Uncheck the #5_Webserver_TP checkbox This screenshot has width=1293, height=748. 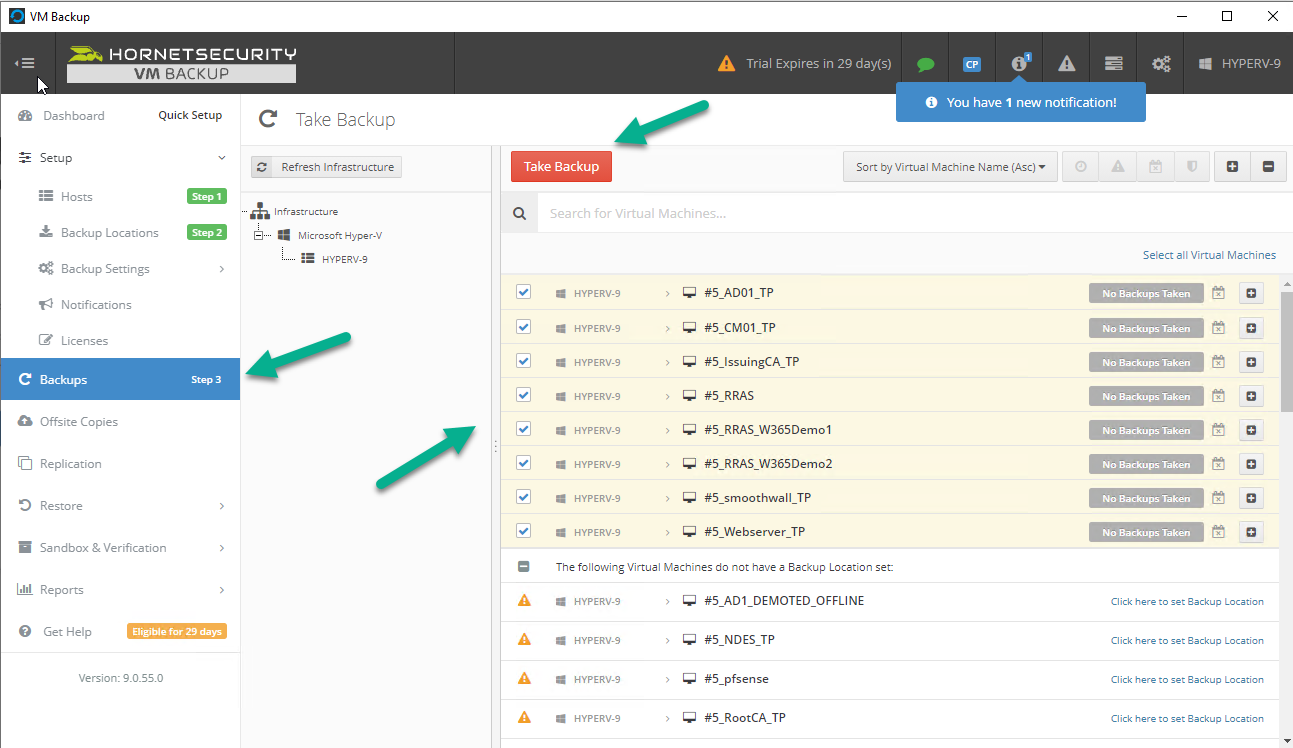(523, 531)
